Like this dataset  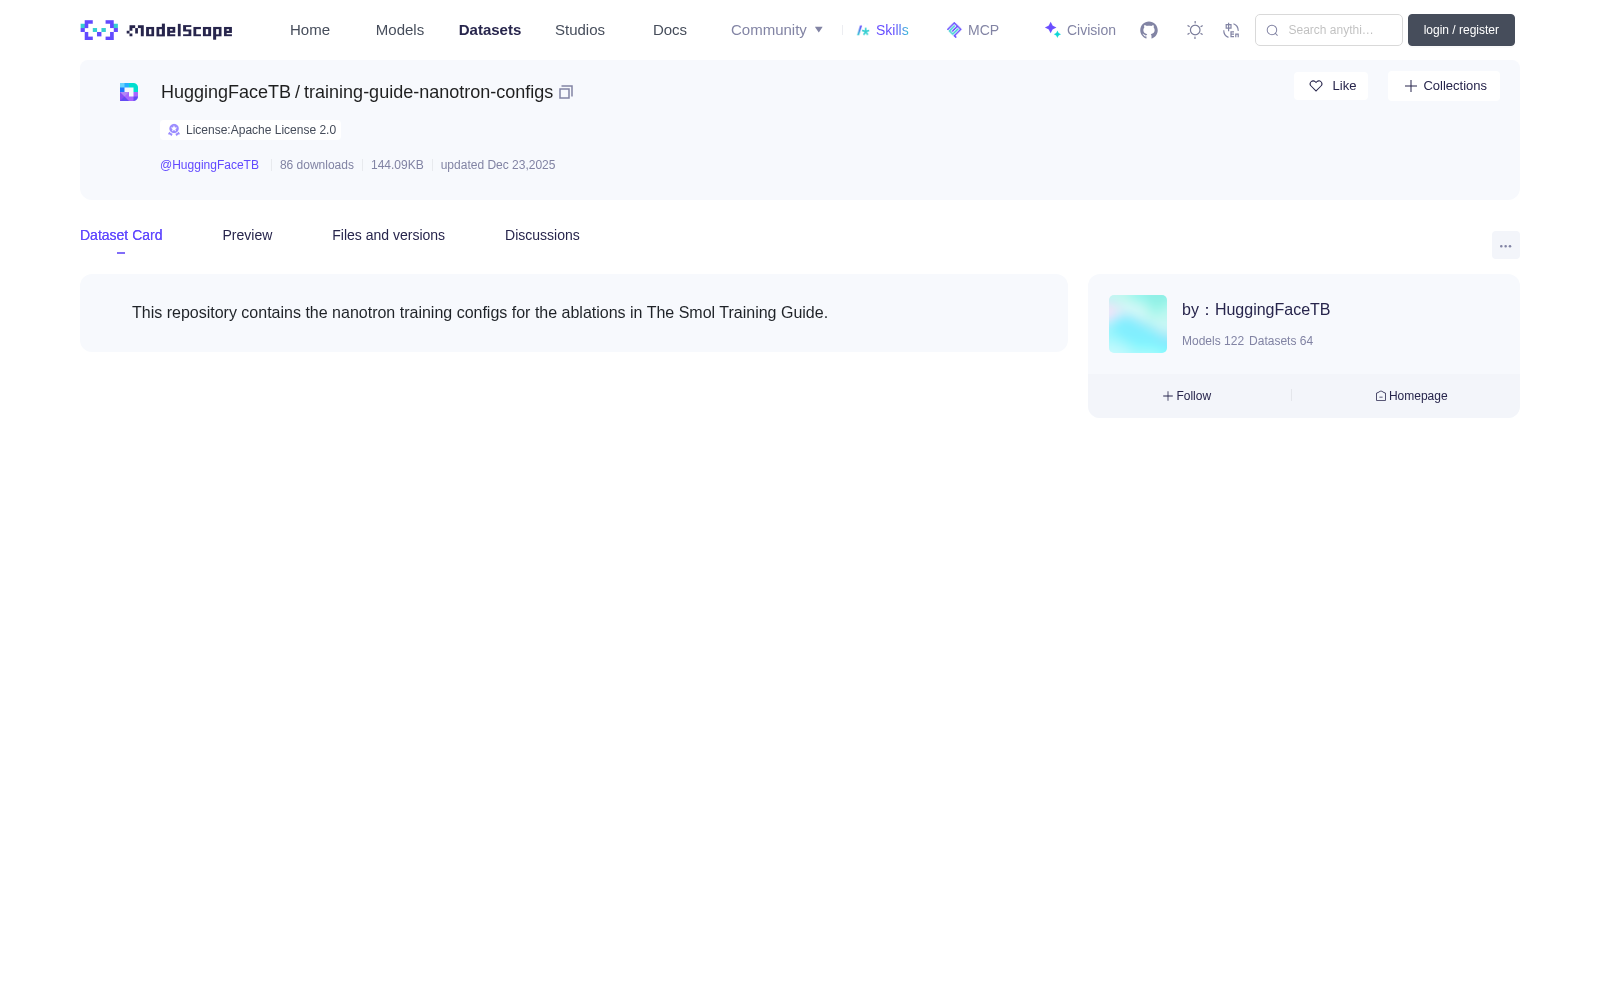click(x=1331, y=86)
